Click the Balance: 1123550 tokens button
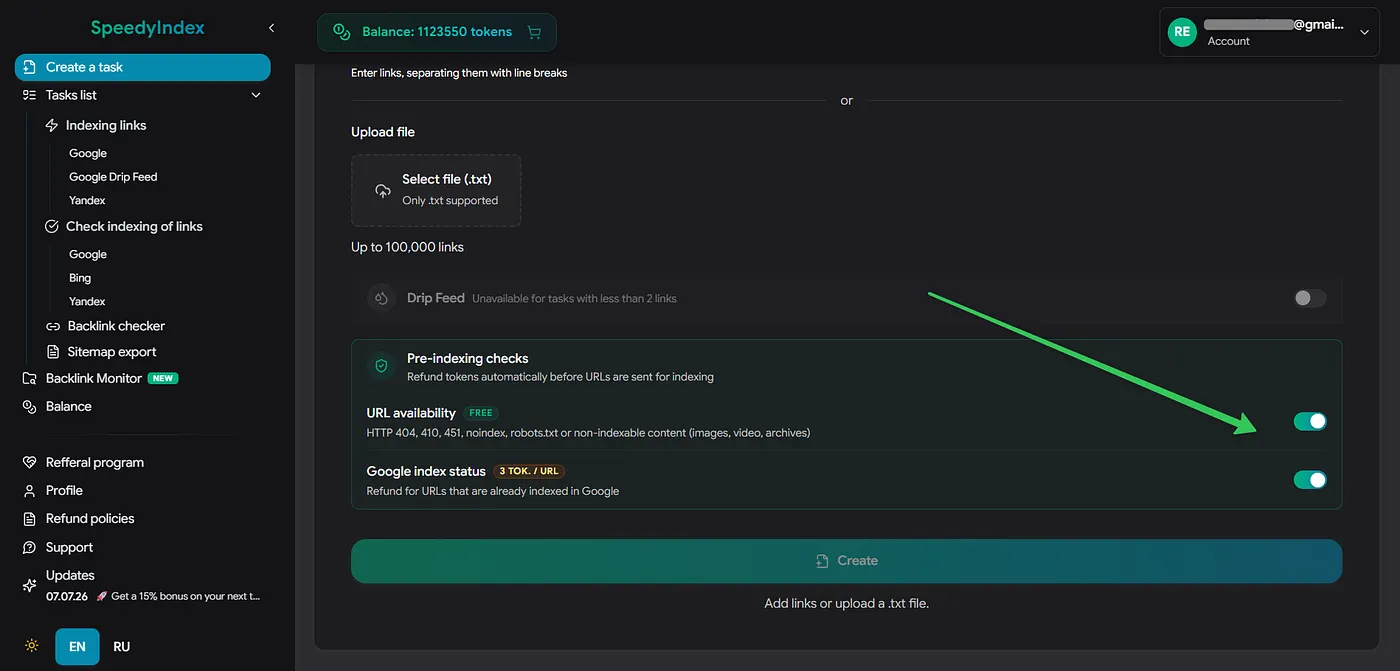The image size is (1400, 671). click(x=437, y=32)
